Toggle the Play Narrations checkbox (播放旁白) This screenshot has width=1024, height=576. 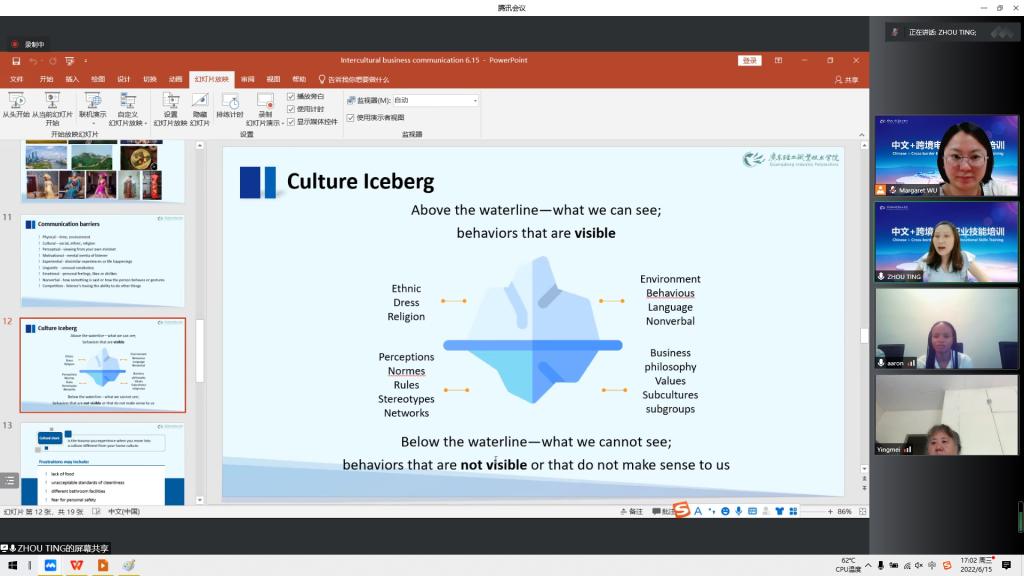291,97
